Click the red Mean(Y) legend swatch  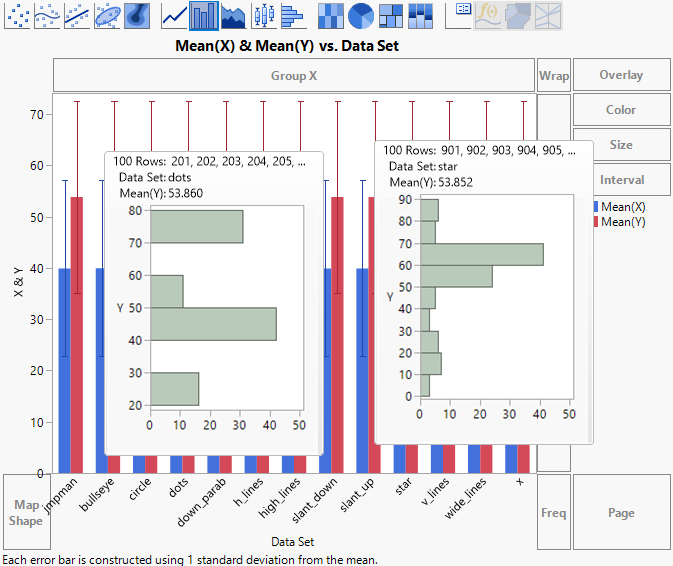point(597,221)
